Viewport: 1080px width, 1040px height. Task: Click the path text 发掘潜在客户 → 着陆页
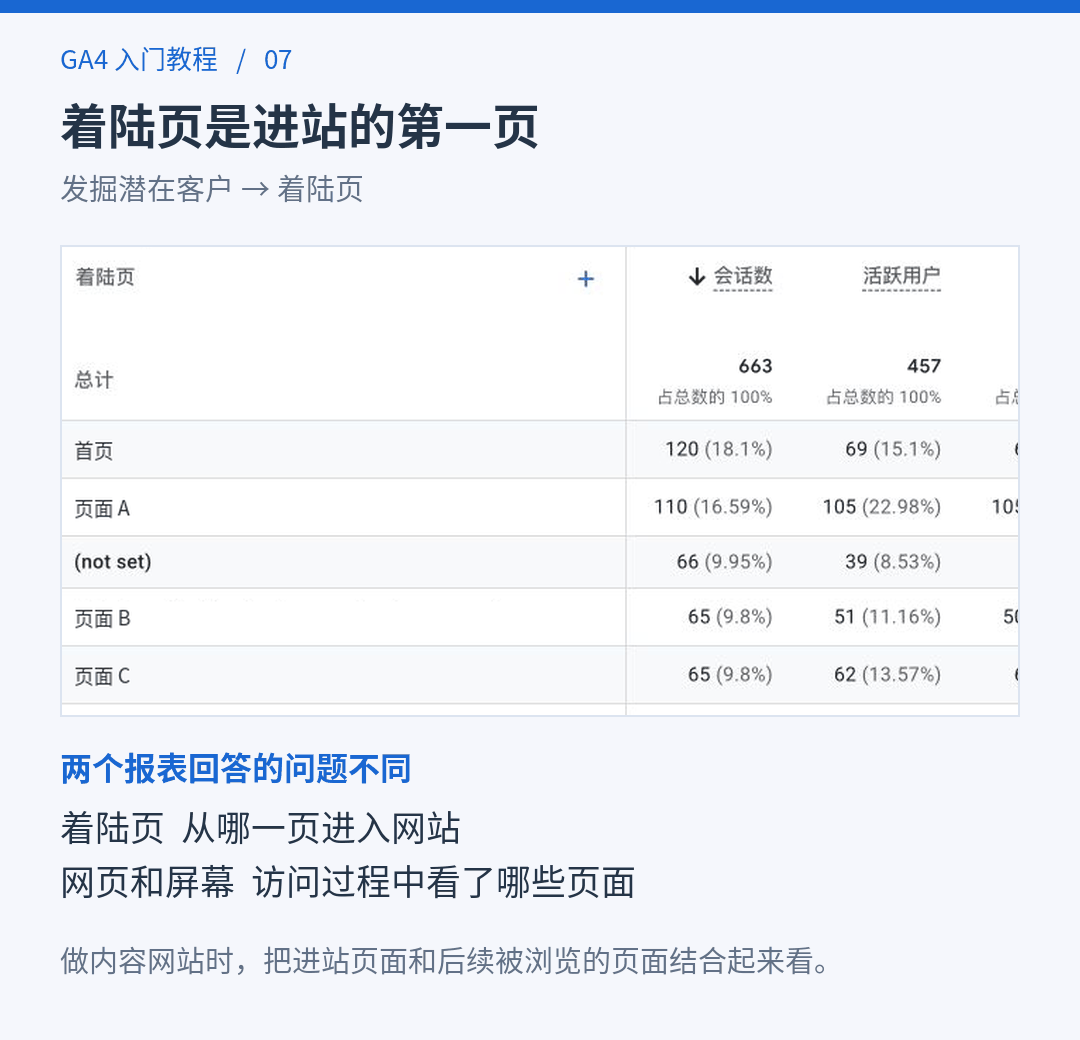212,189
